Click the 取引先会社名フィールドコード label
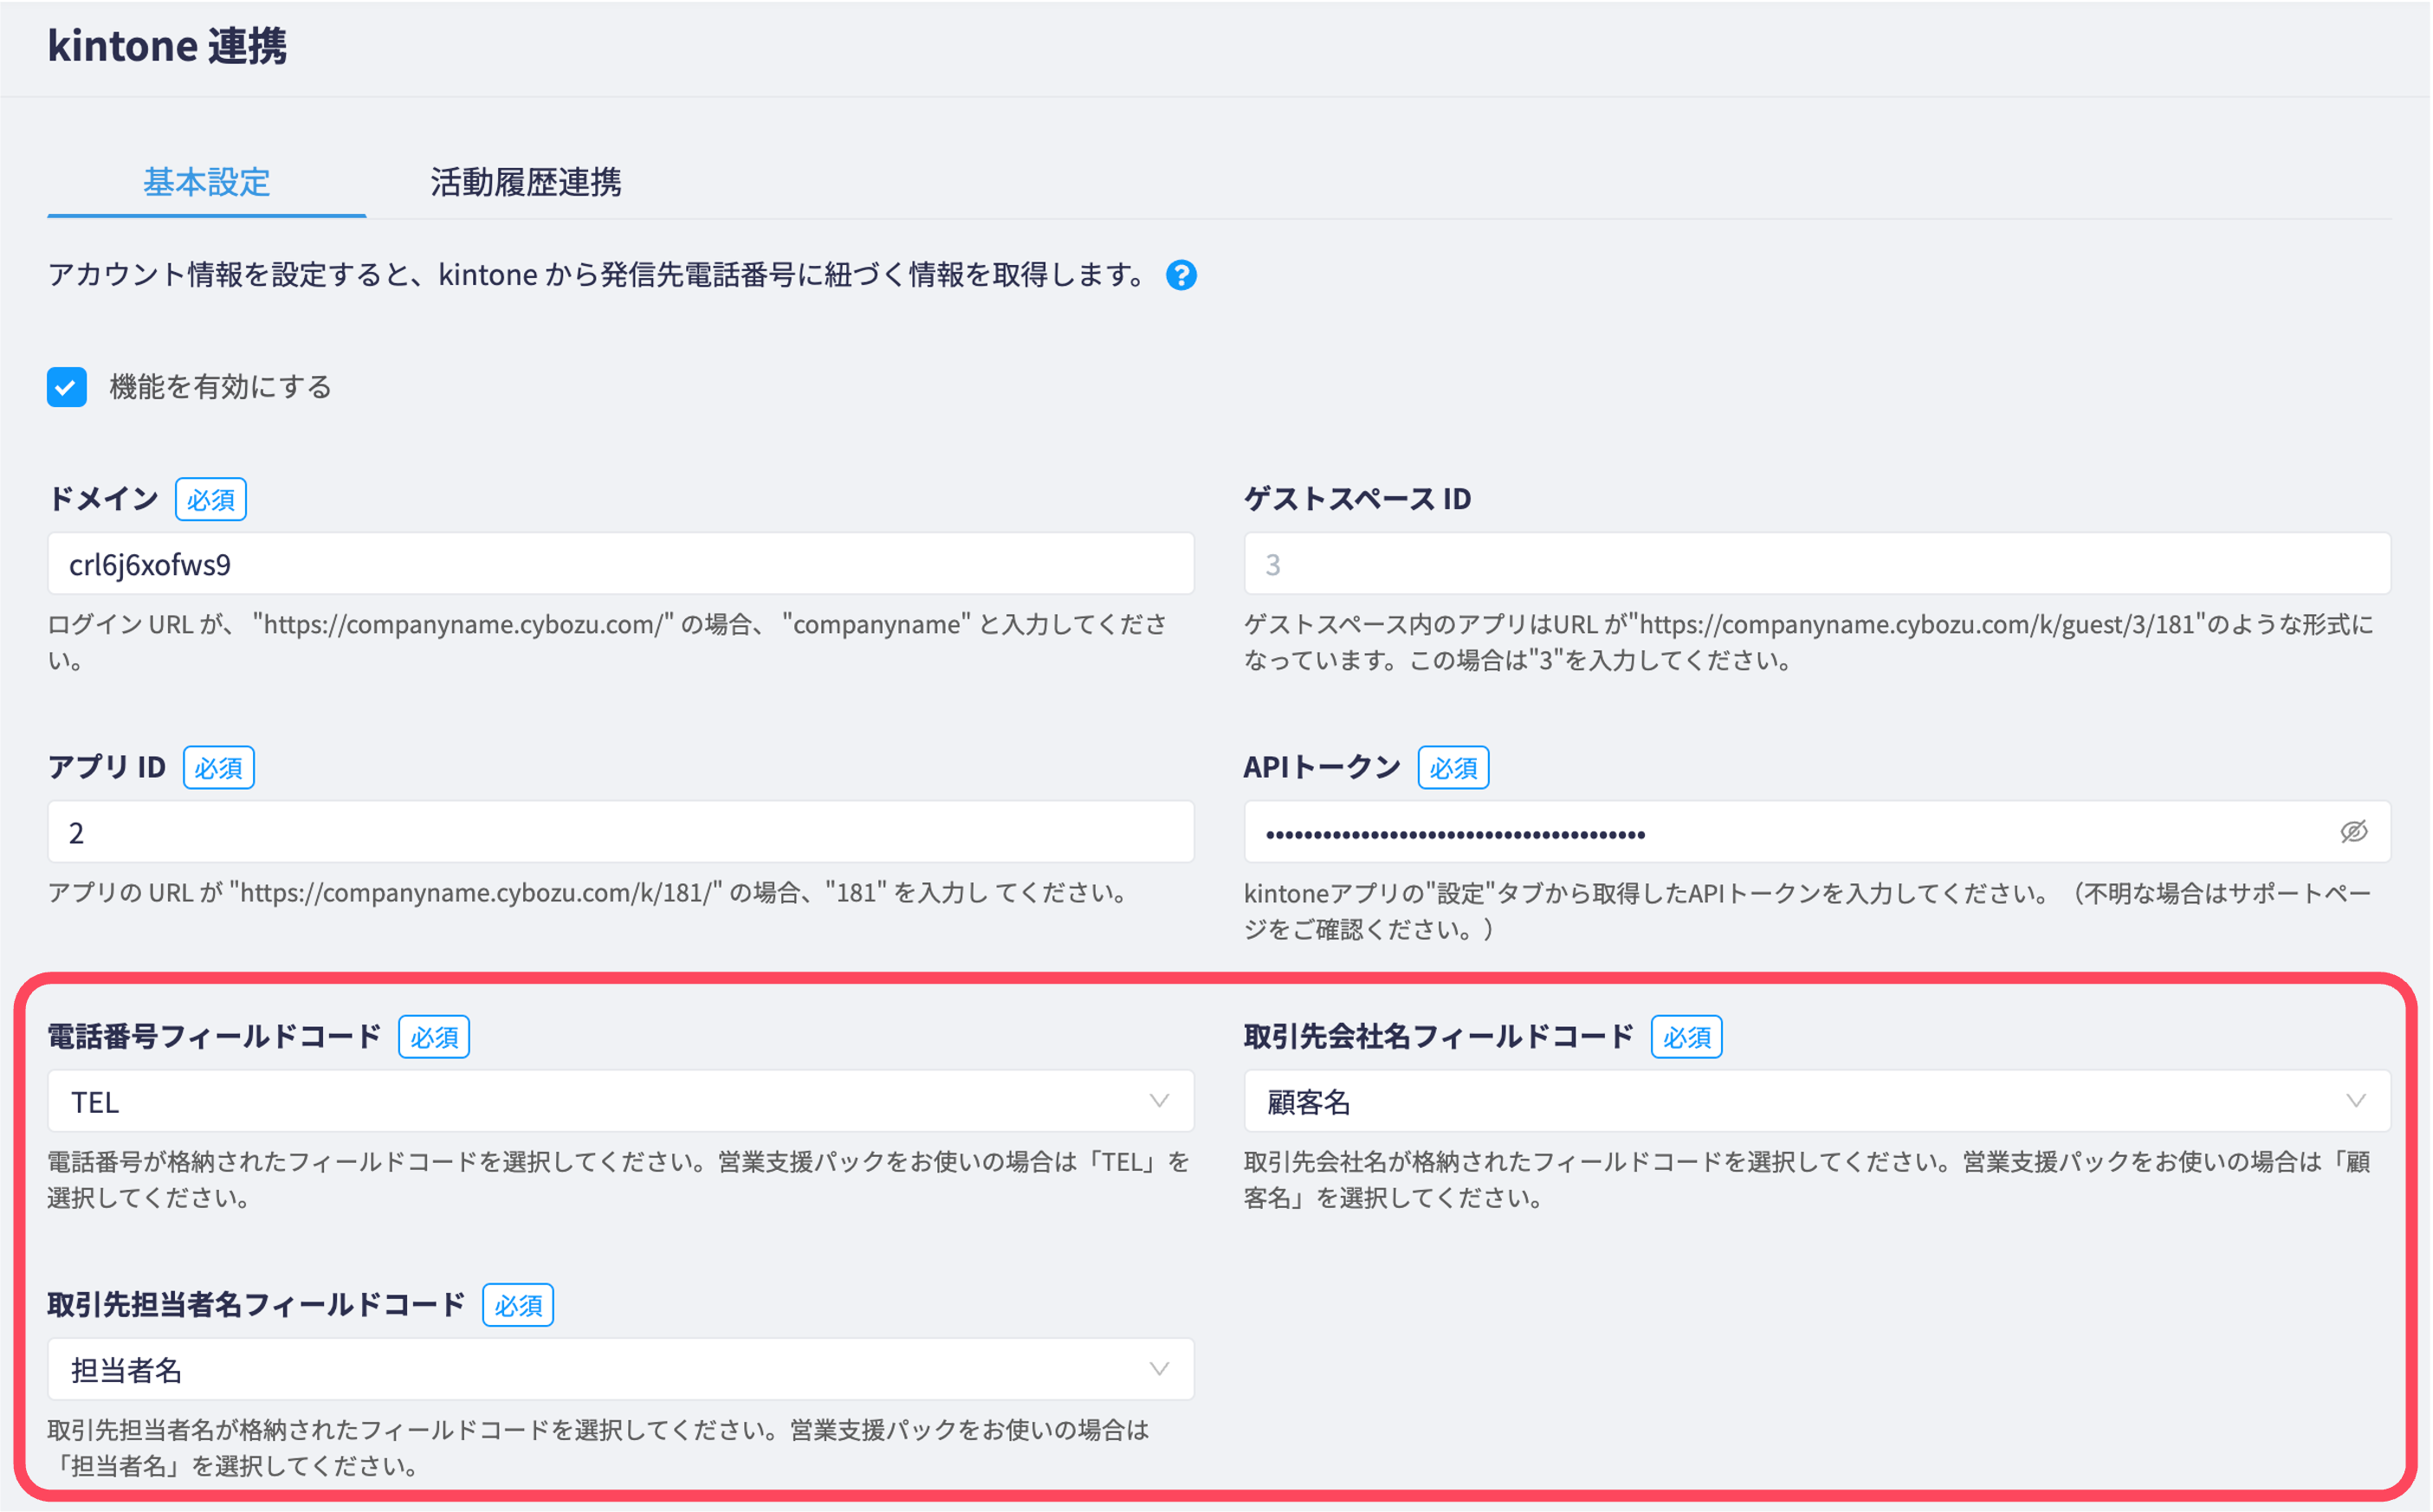This screenshot has height=1512, width=2433. [x=1438, y=1036]
